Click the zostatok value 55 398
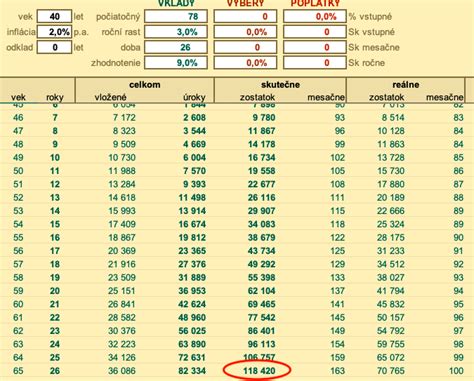 [x=262, y=277]
